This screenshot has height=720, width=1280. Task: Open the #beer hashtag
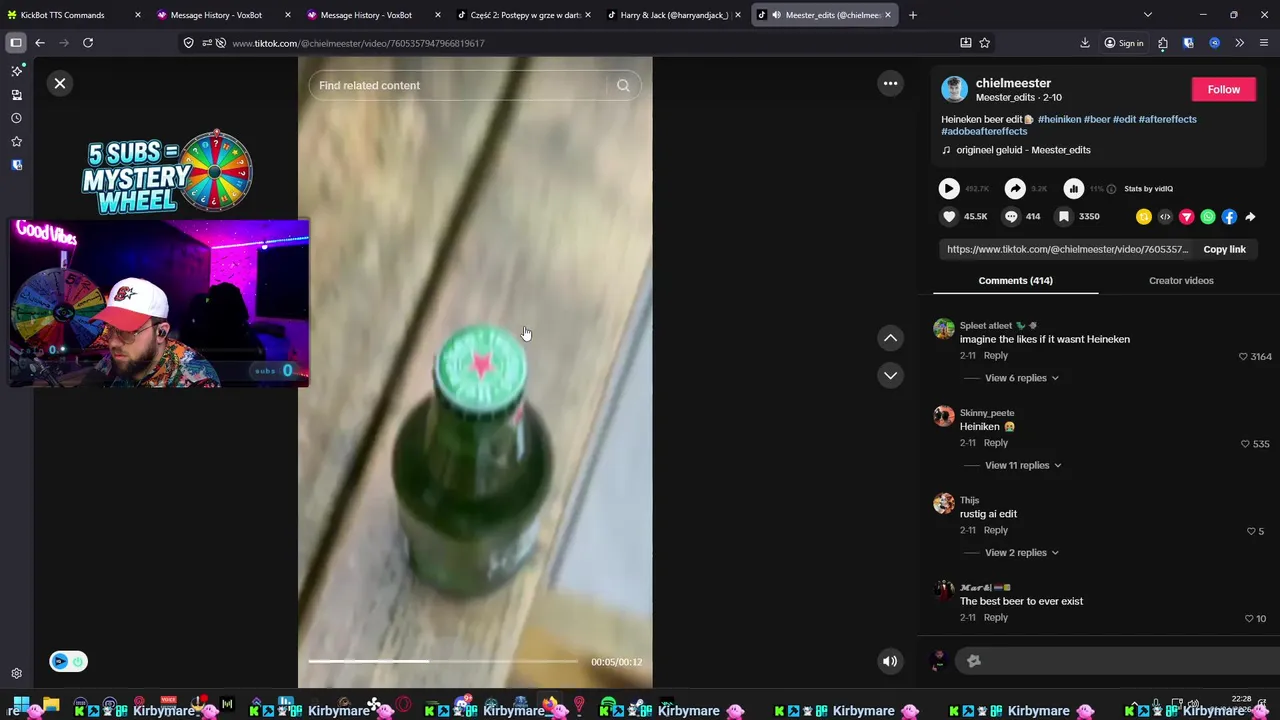point(1097,119)
